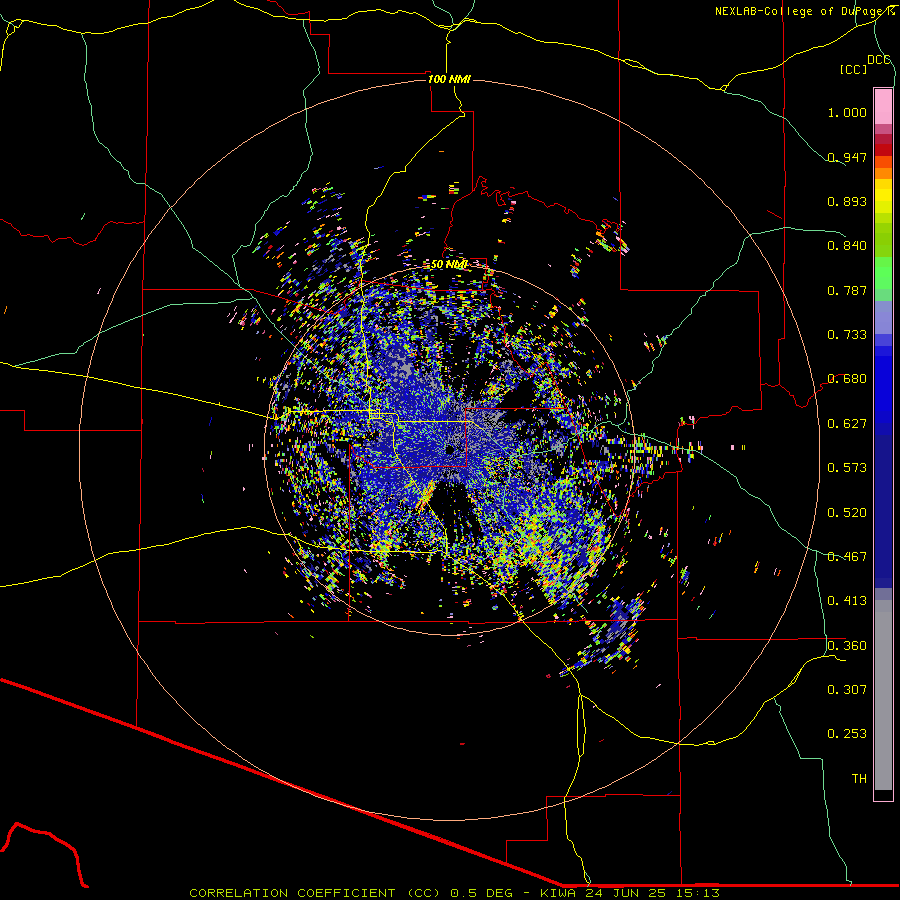Click the CORRELATION COEFFICIENT product title caption
Image resolution: width=900 pixels, height=900 pixels.
click(315, 893)
